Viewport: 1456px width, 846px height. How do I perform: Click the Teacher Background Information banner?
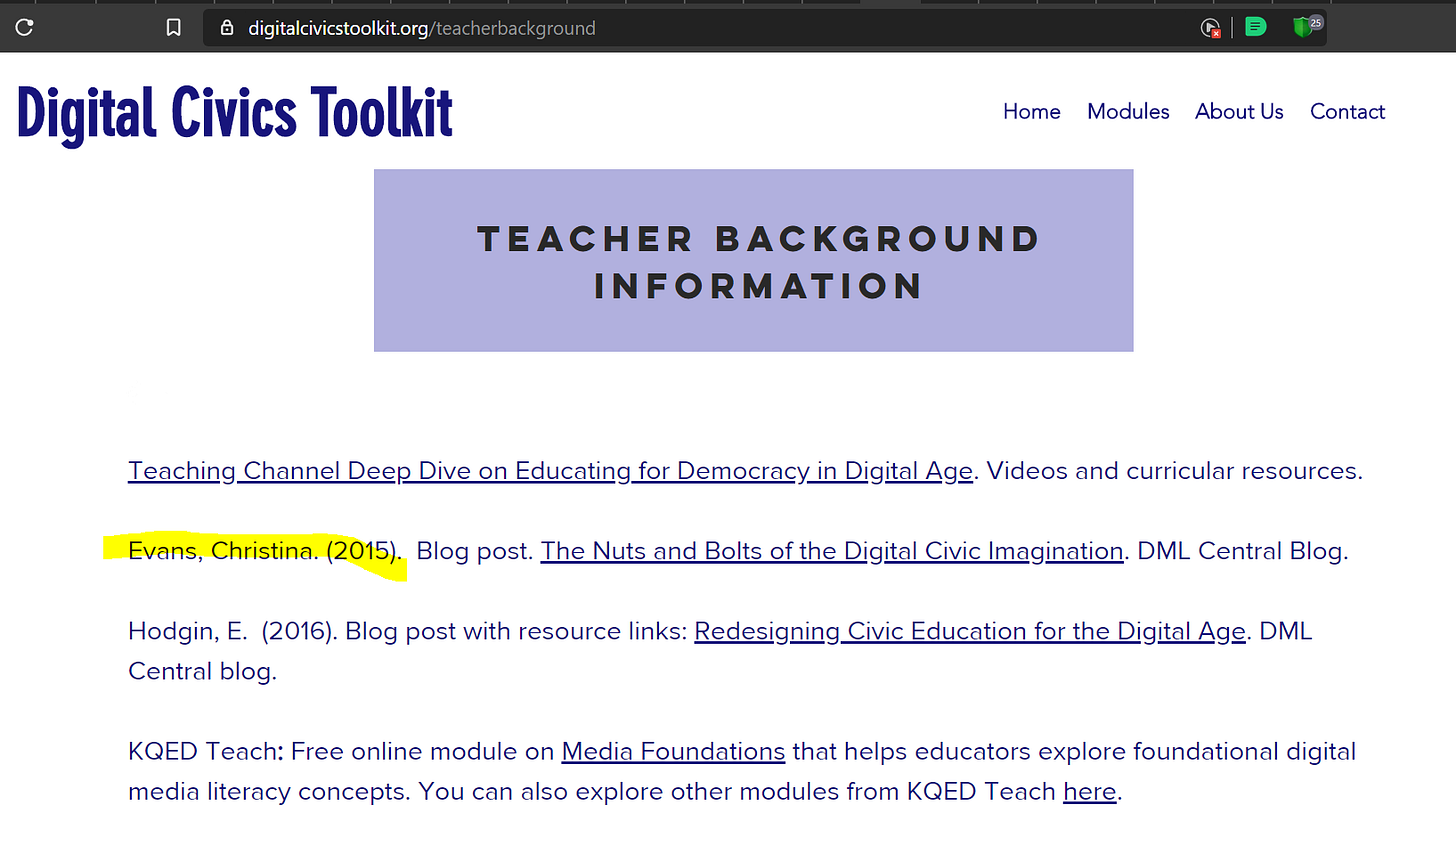(x=753, y=261)
